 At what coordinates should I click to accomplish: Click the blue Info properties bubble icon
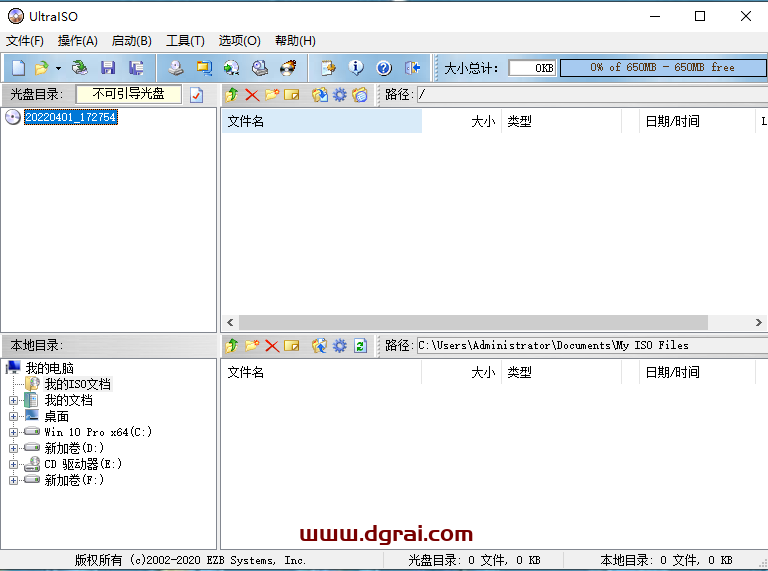tap(356, 68)
